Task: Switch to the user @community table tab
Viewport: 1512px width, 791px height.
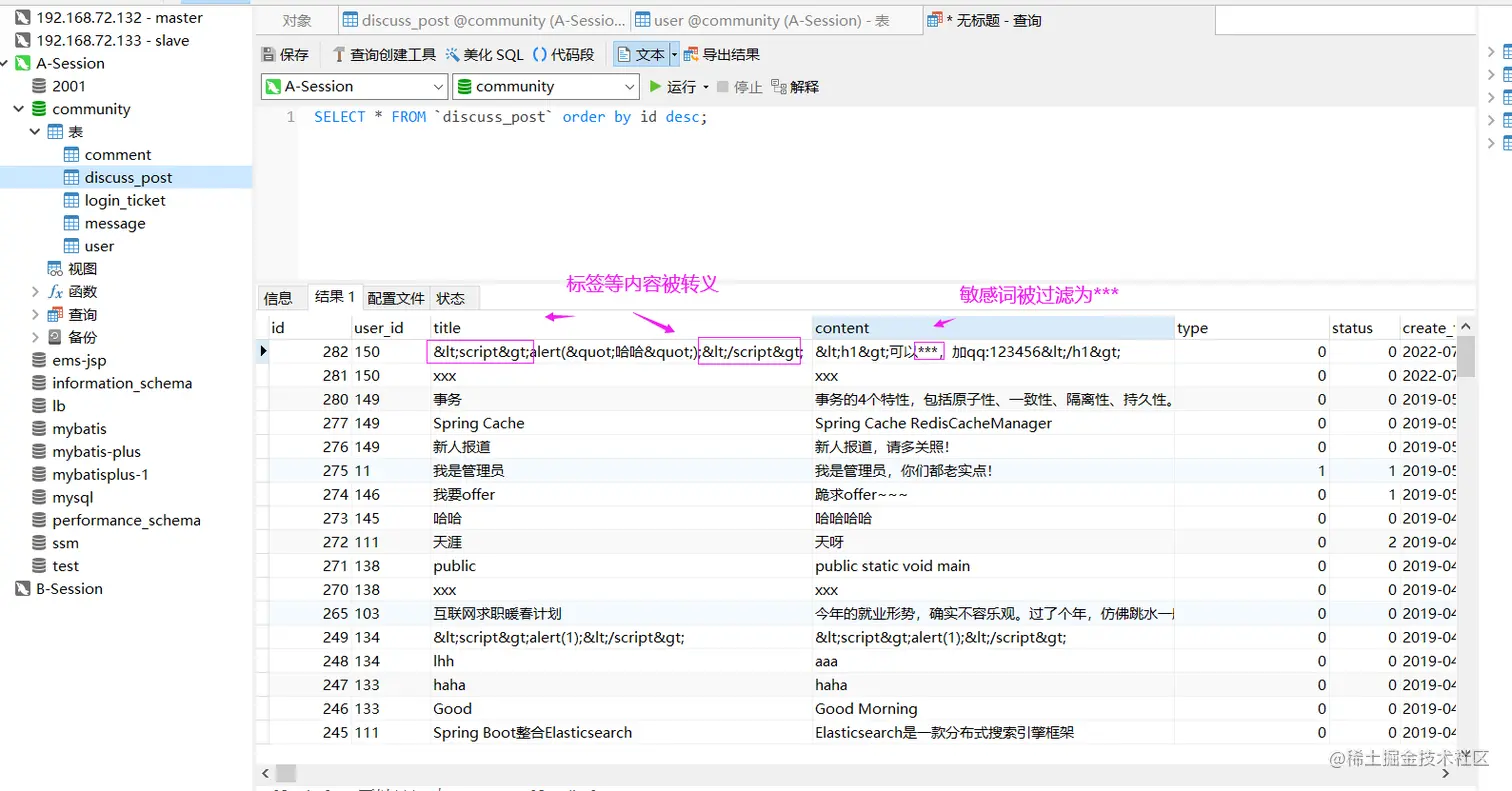Action: pyautogui.click(x=775, y=20)
